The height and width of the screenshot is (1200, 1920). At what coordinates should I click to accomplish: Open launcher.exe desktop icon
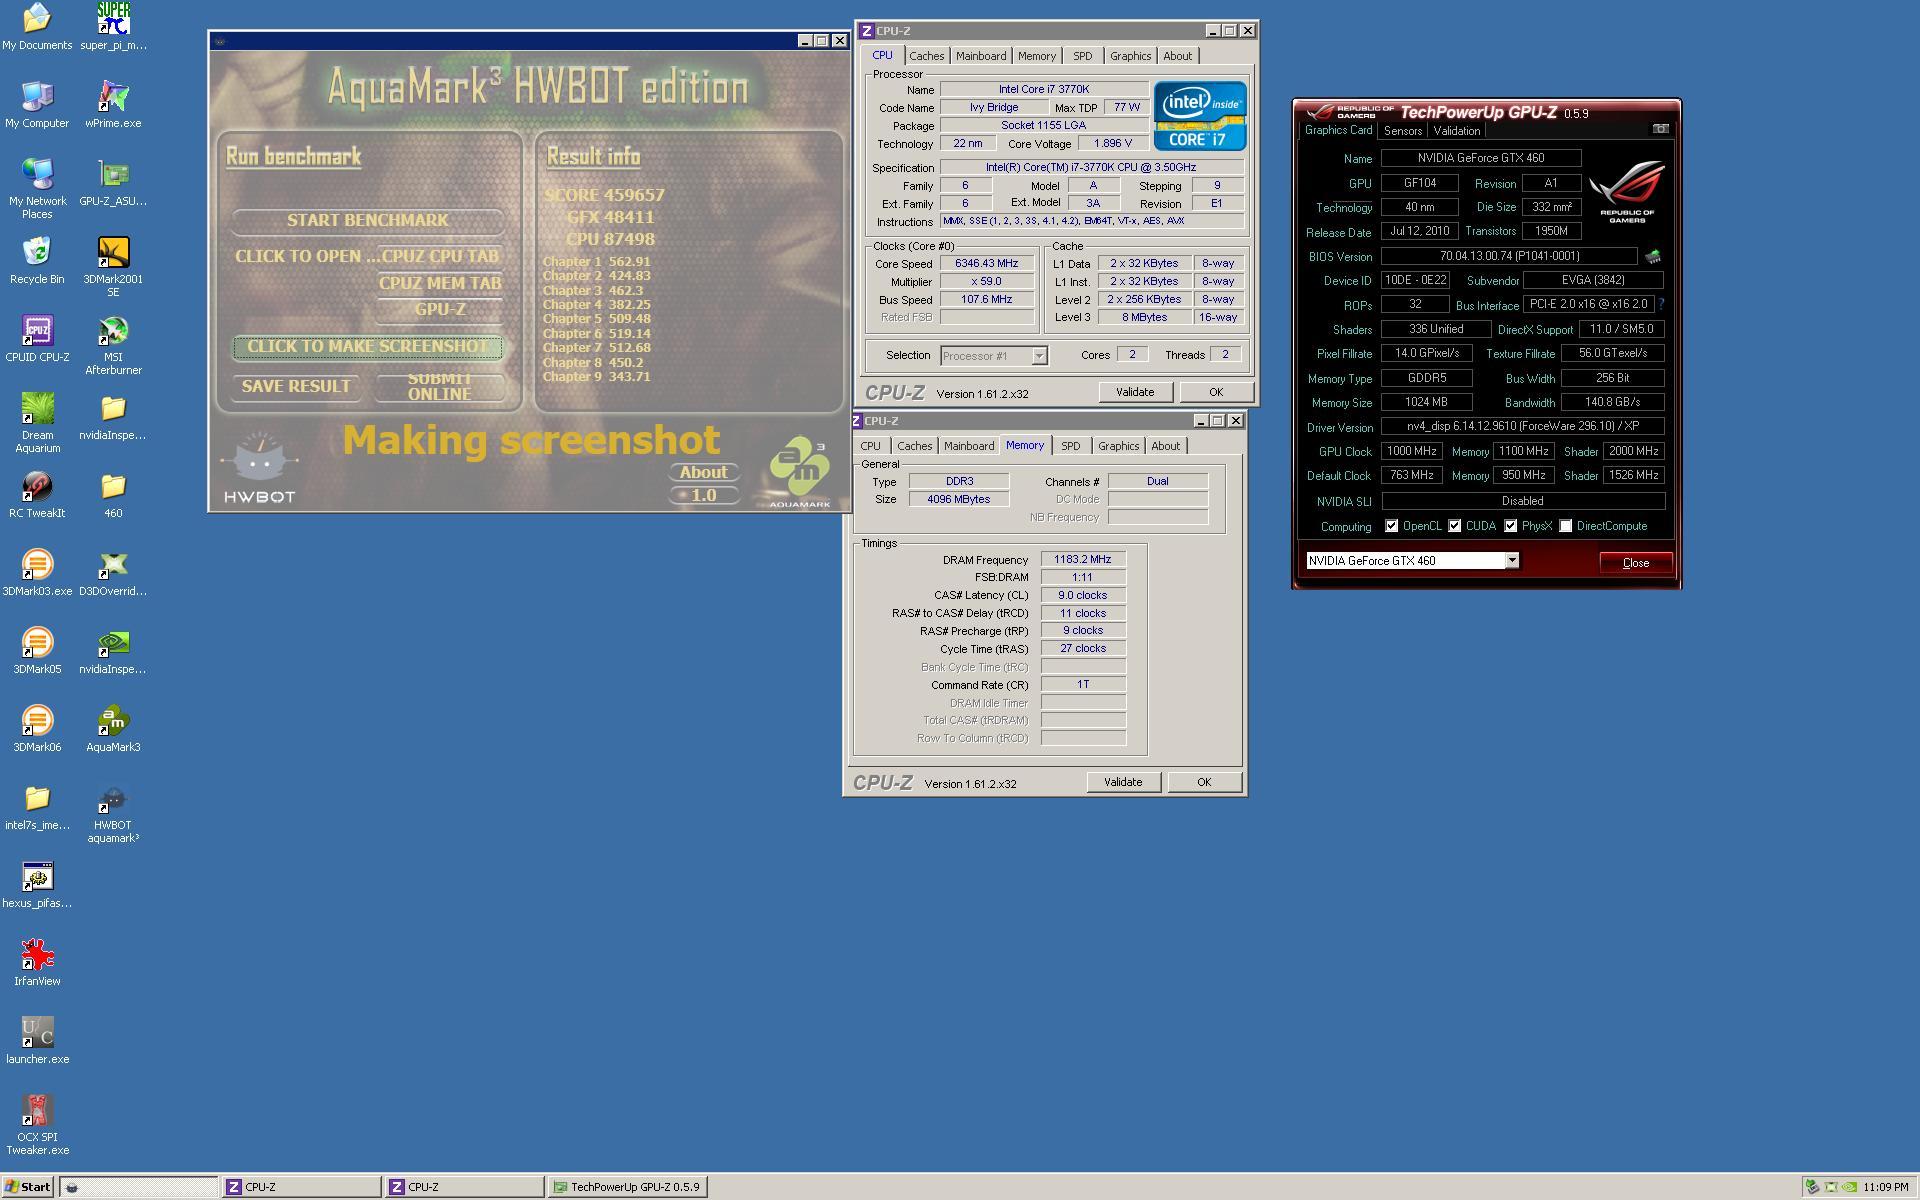tap(37, 1041)
